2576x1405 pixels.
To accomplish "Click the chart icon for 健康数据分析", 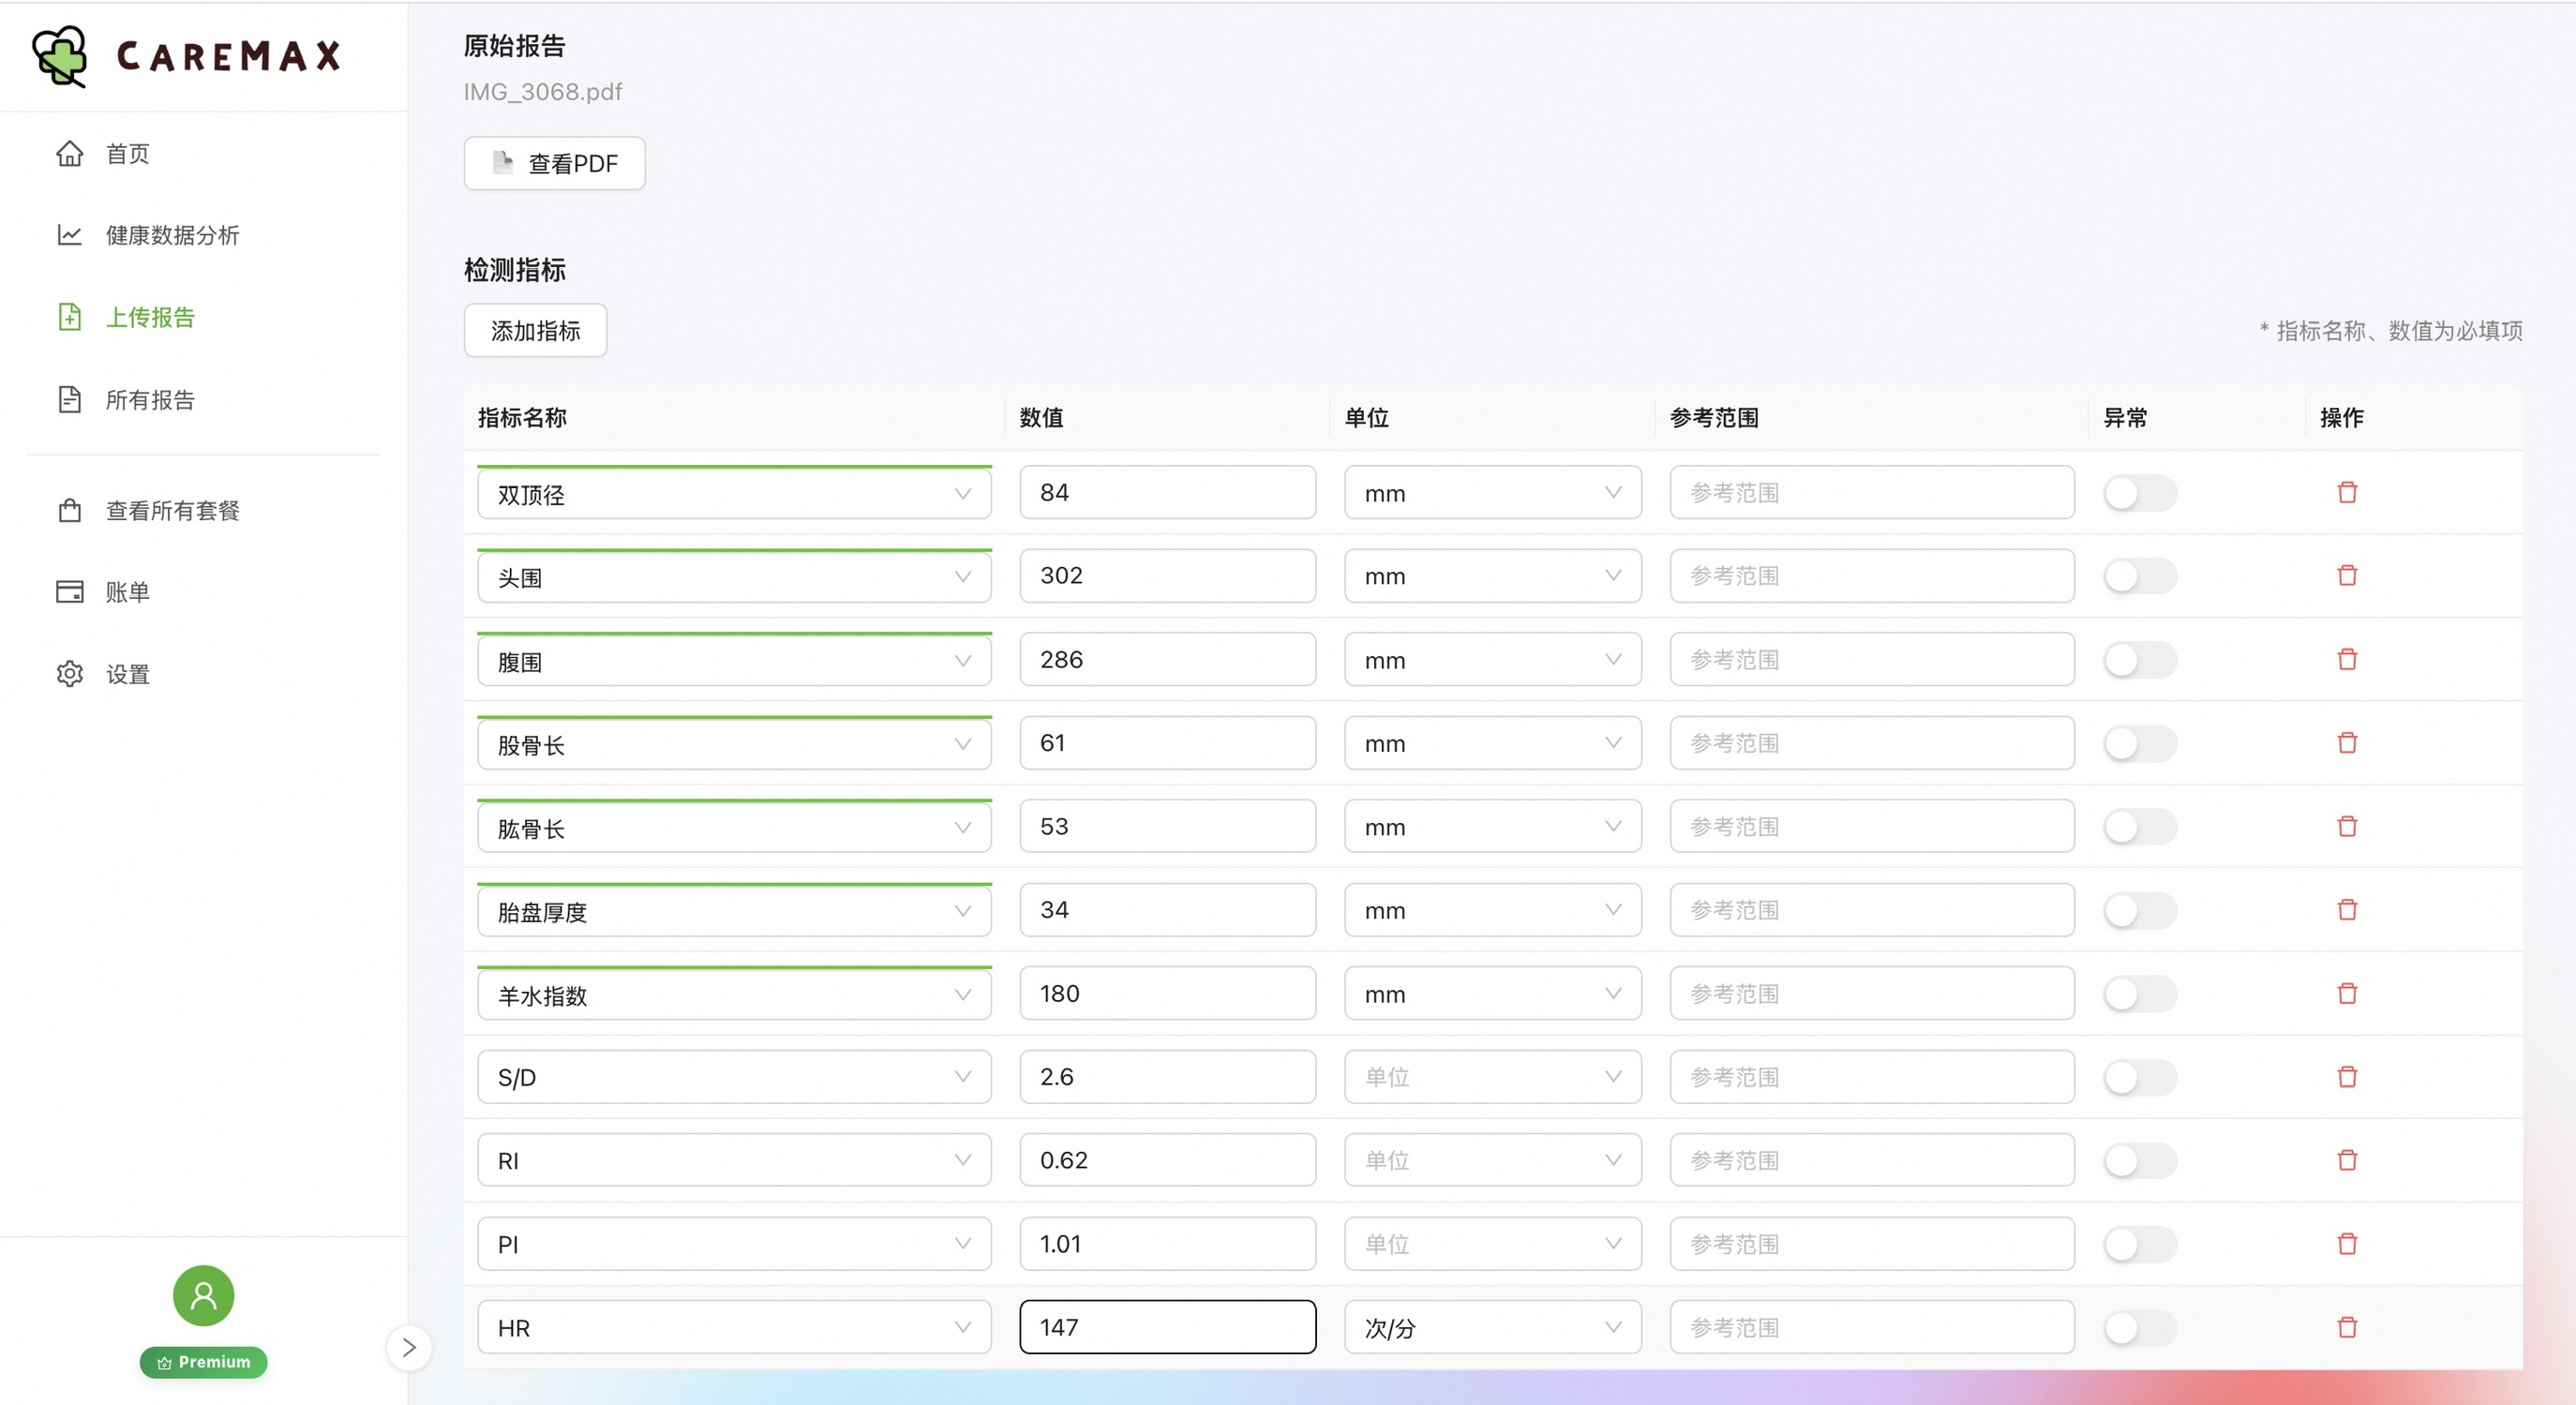I will (69, 235).
